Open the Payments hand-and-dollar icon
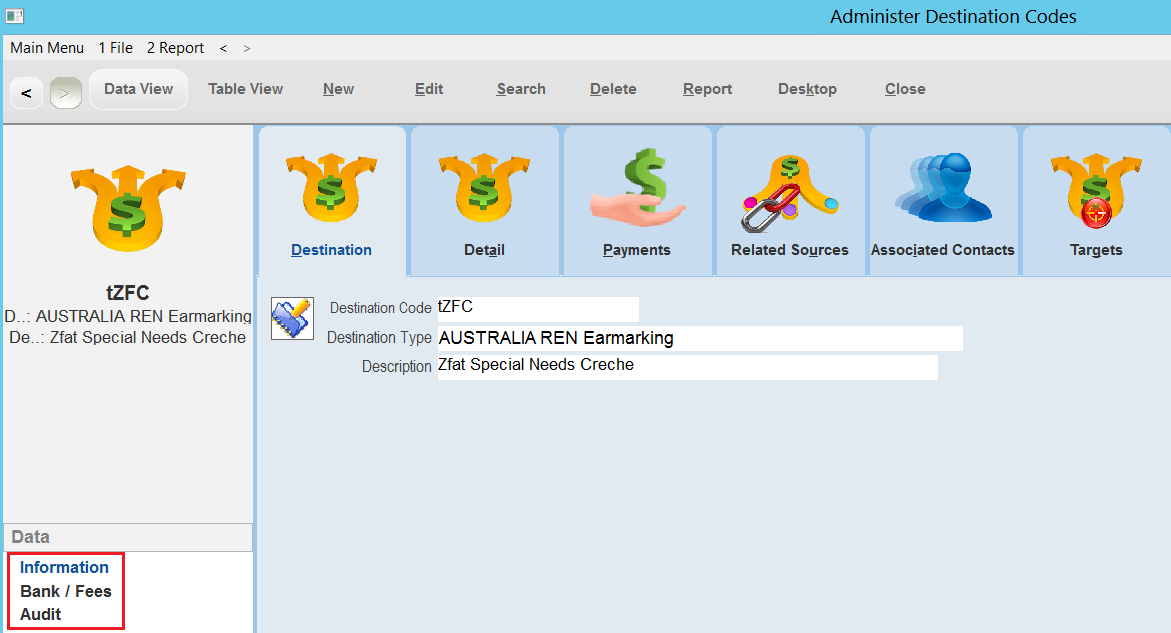The image size is (1171, 633). [x=637, y=187]
